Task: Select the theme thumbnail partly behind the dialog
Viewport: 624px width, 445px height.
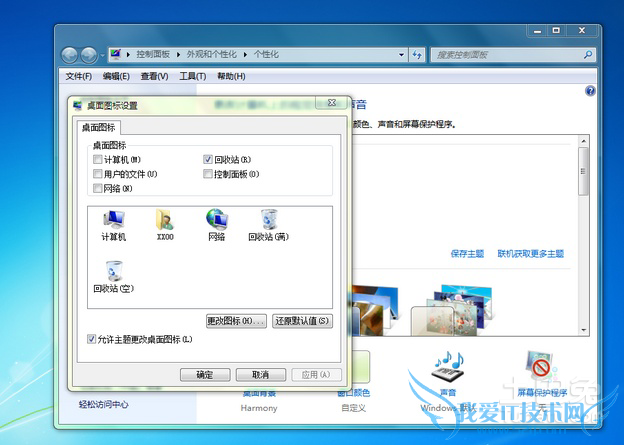Action: [x=375, y=310]
